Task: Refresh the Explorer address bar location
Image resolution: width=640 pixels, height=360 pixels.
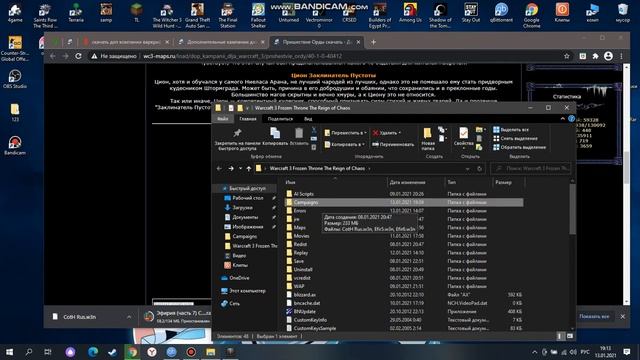Action: pos(480,168)
